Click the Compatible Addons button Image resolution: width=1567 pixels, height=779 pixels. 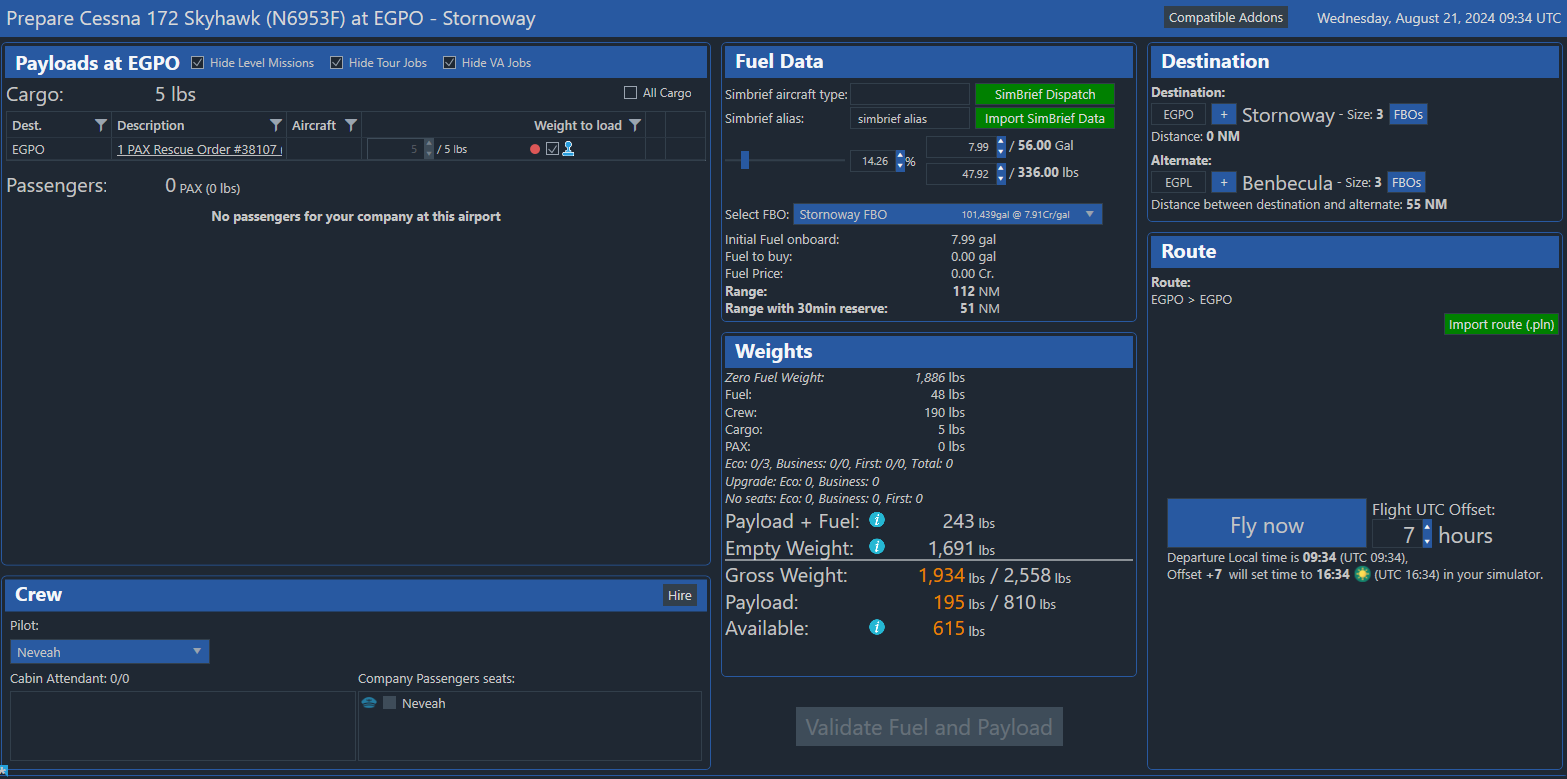pyautogui.click(x=1225, y=17)
